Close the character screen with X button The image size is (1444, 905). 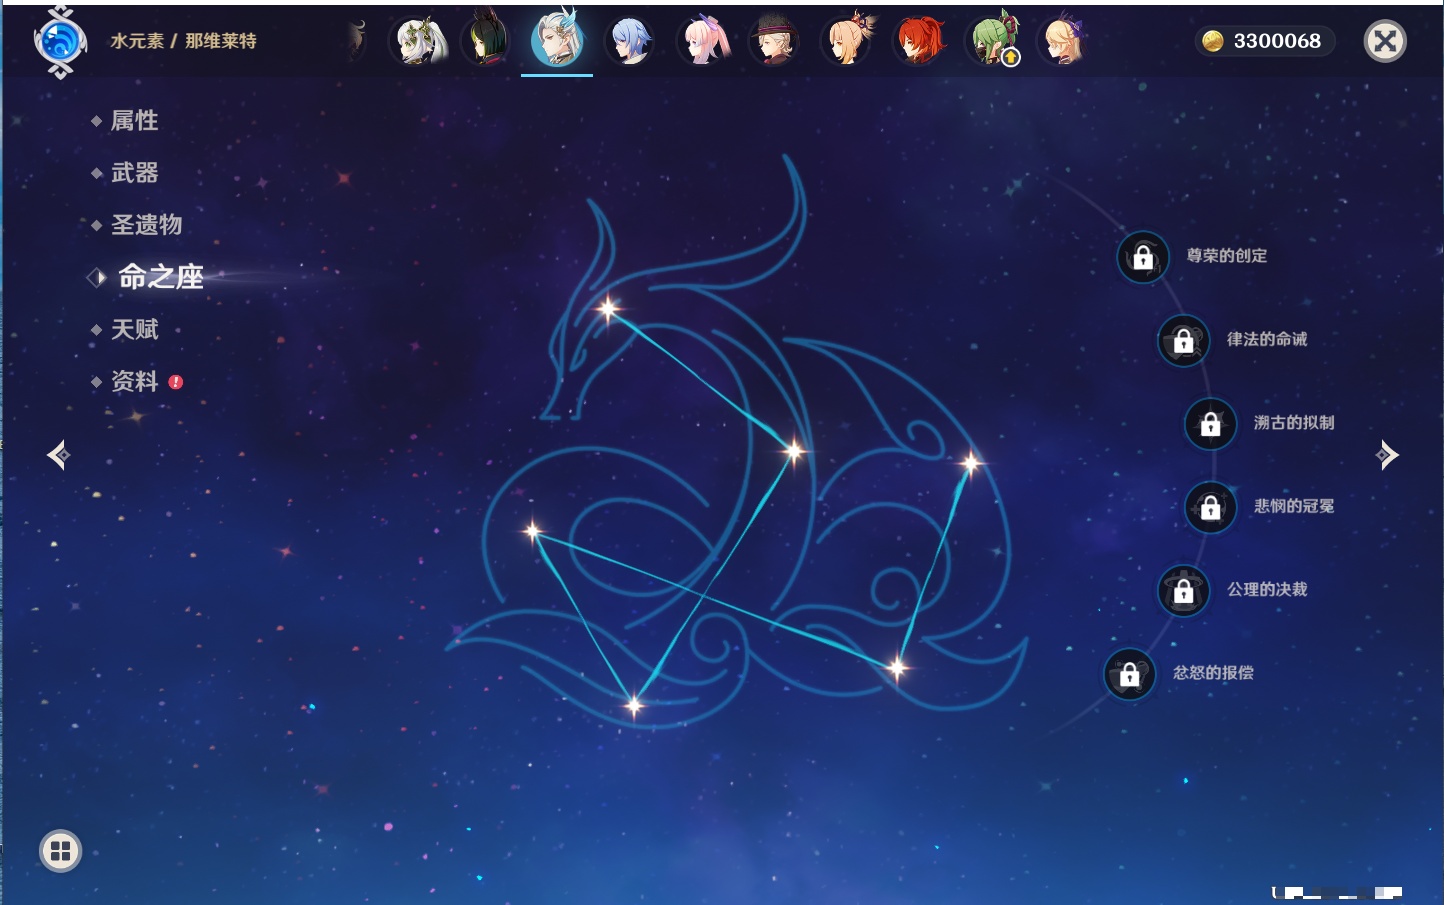pyautogui.click(x=1385, y=41)
